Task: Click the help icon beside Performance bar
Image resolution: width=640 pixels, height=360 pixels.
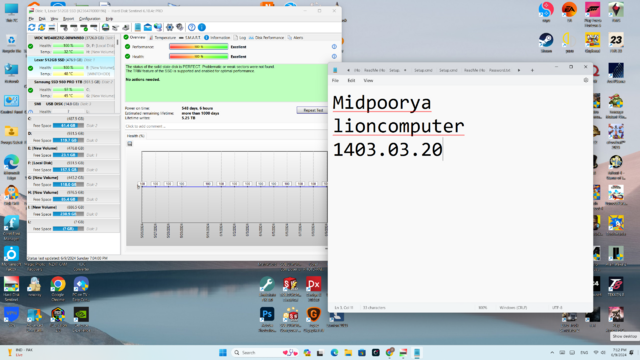Action: click(334, 47)
